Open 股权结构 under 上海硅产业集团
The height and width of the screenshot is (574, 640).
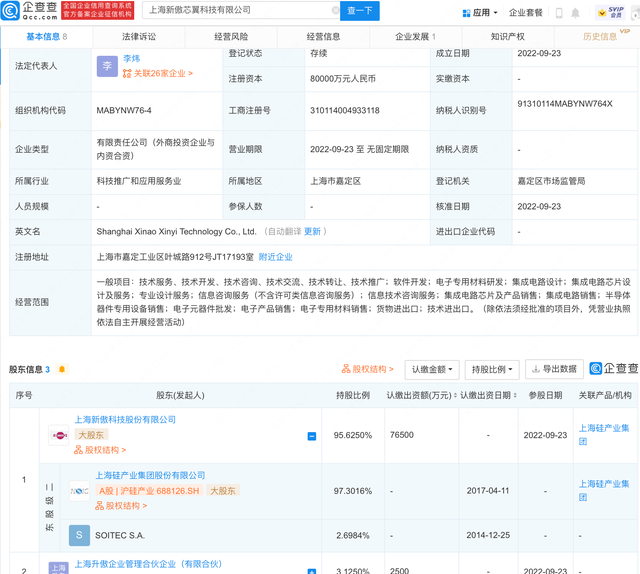[x=121, y=506]
